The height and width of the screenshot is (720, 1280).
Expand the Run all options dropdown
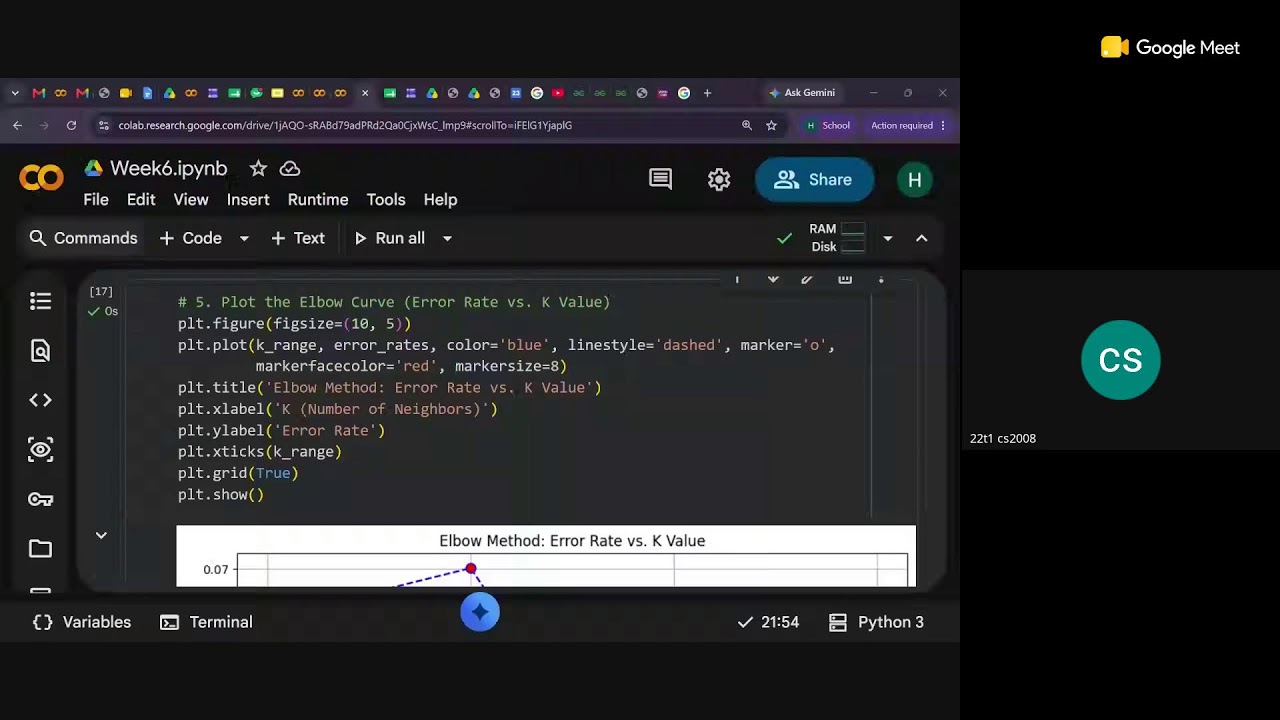pyautogui.click(x=447, y=238)
